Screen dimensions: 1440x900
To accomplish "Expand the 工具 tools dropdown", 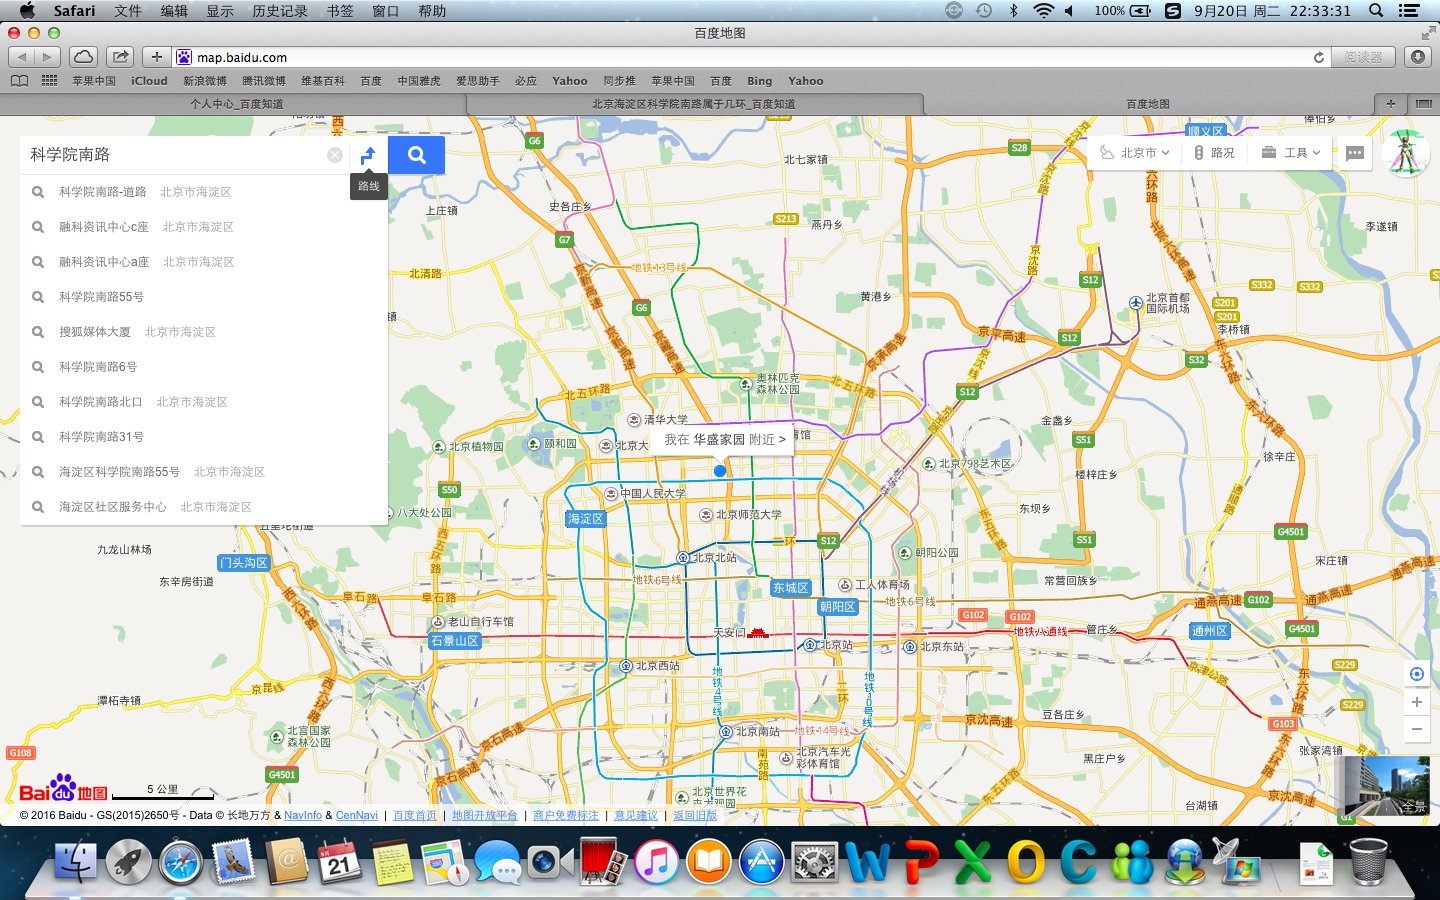I will (x=1291, y=153).
